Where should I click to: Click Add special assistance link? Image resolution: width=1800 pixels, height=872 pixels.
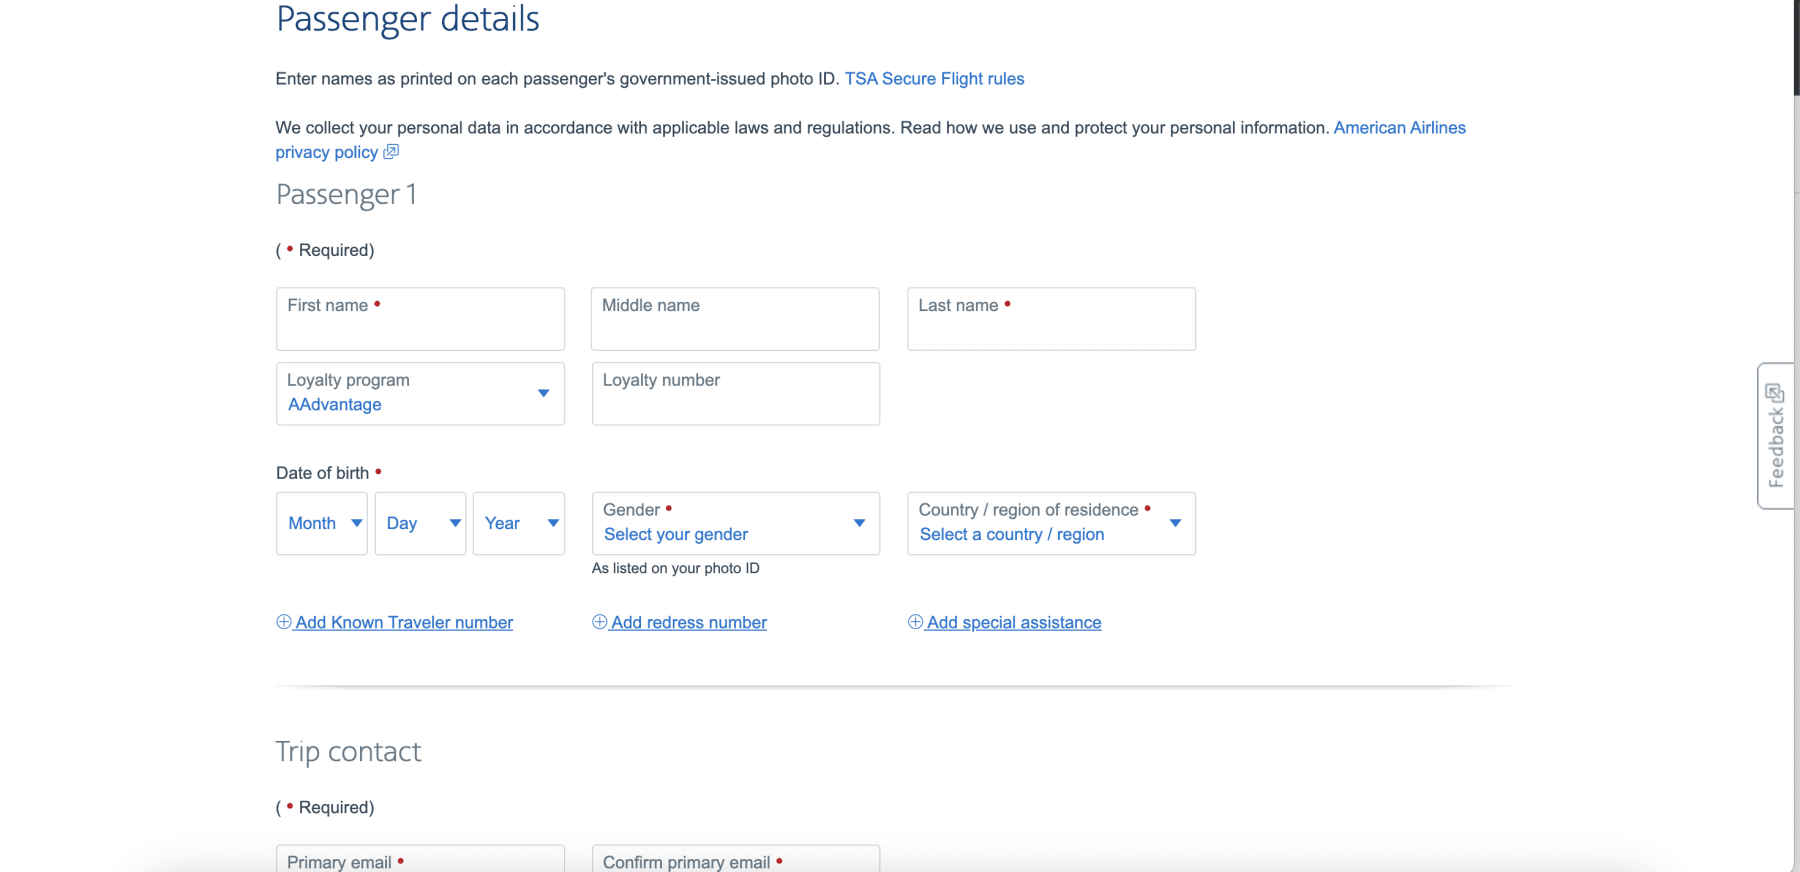pos(1014,622)
